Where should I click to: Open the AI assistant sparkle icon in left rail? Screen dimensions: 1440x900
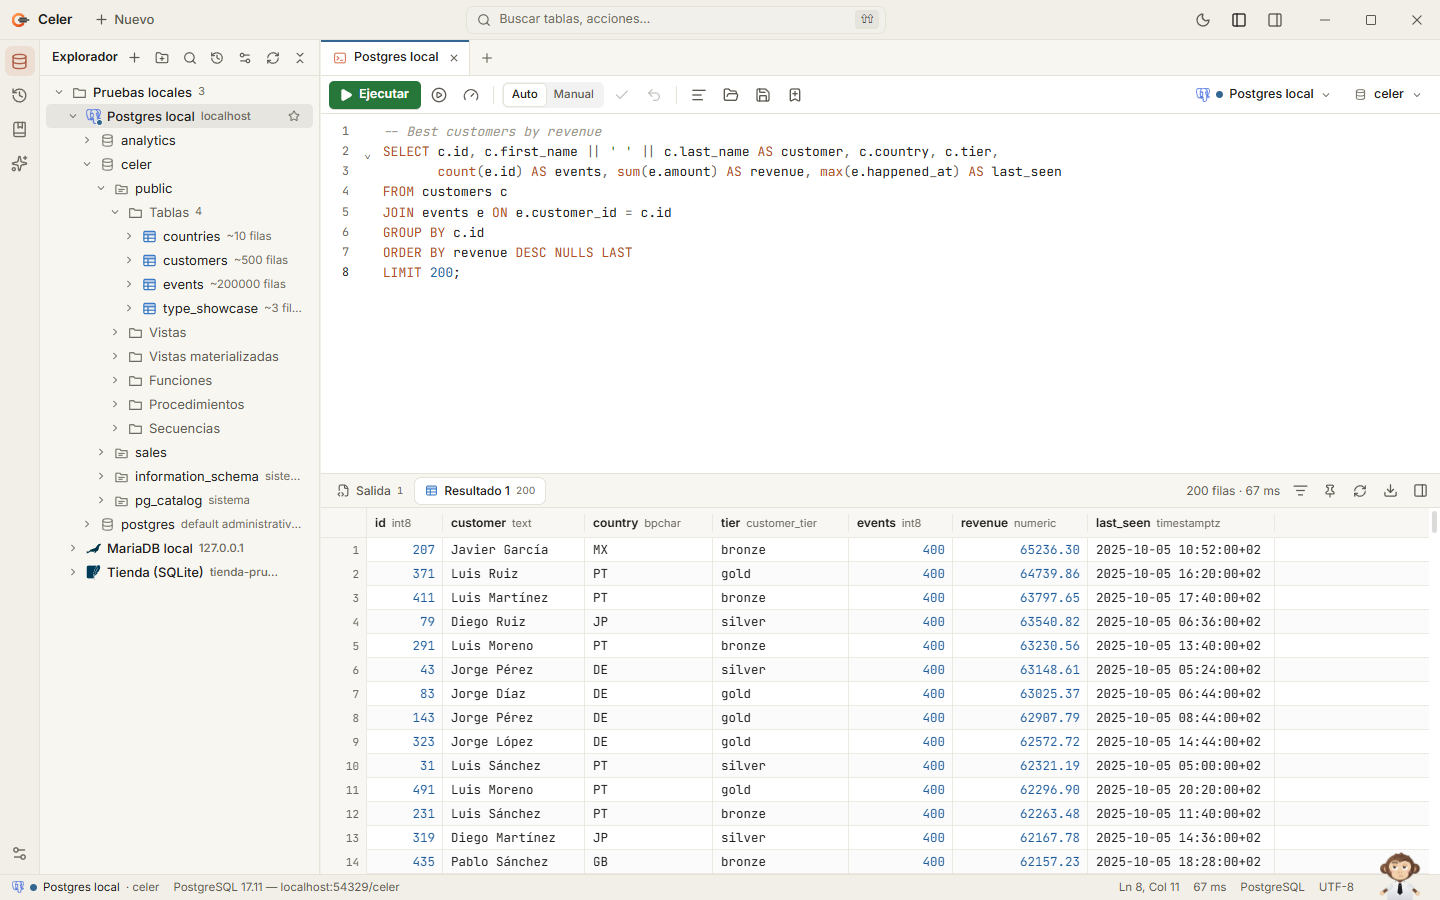tap(19, 163)
